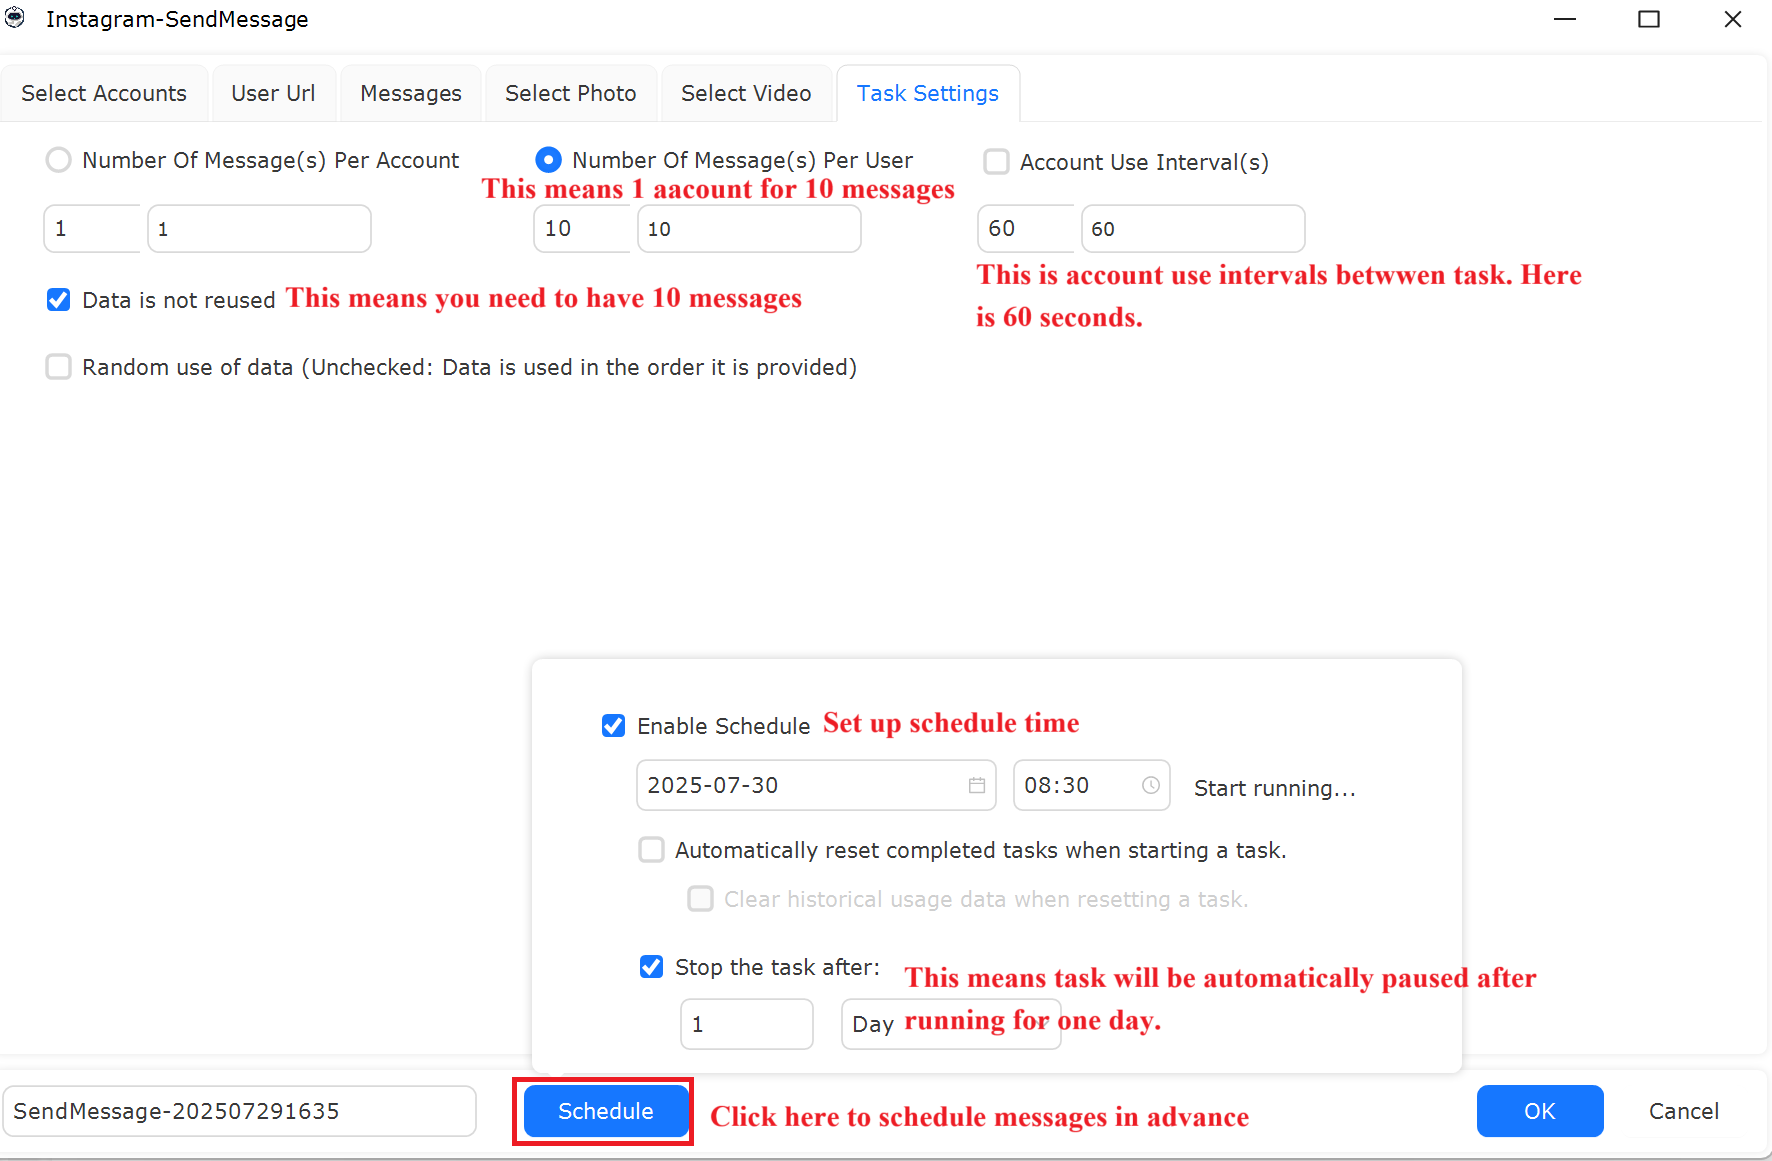1772x1161 pixels.
Task: Open the Select Photo tab
Action: (x=571, y=93)
